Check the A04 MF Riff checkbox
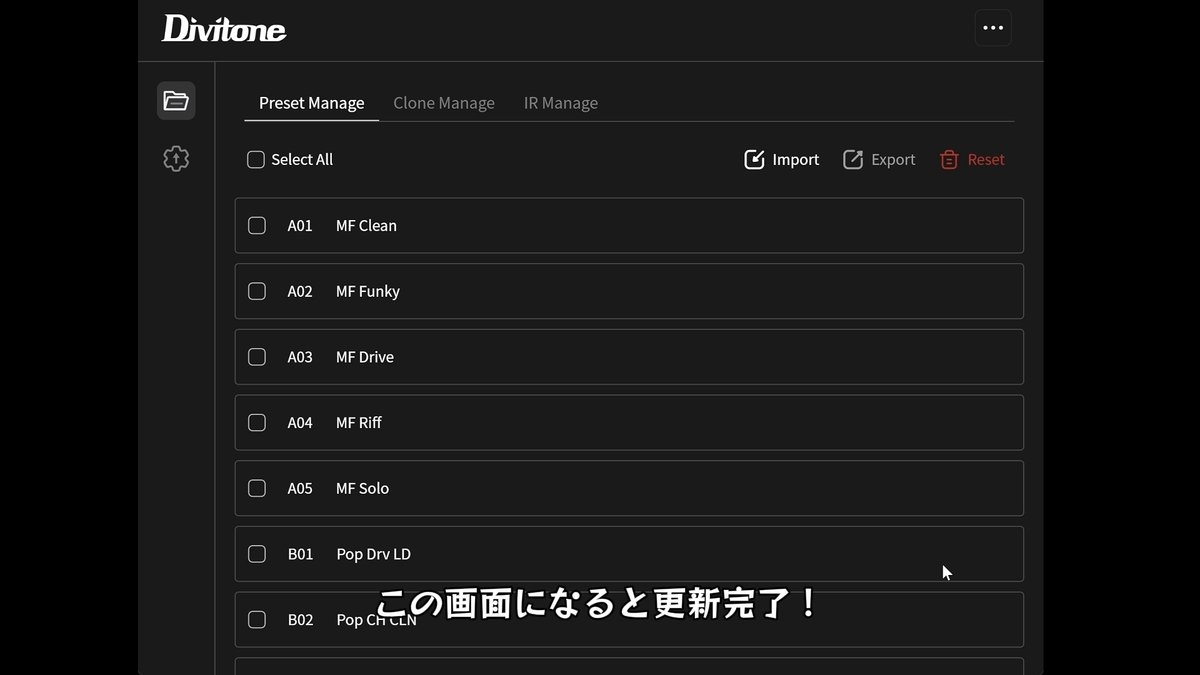The width and height of the screenshot is (1200, 675). click(257, 422)
